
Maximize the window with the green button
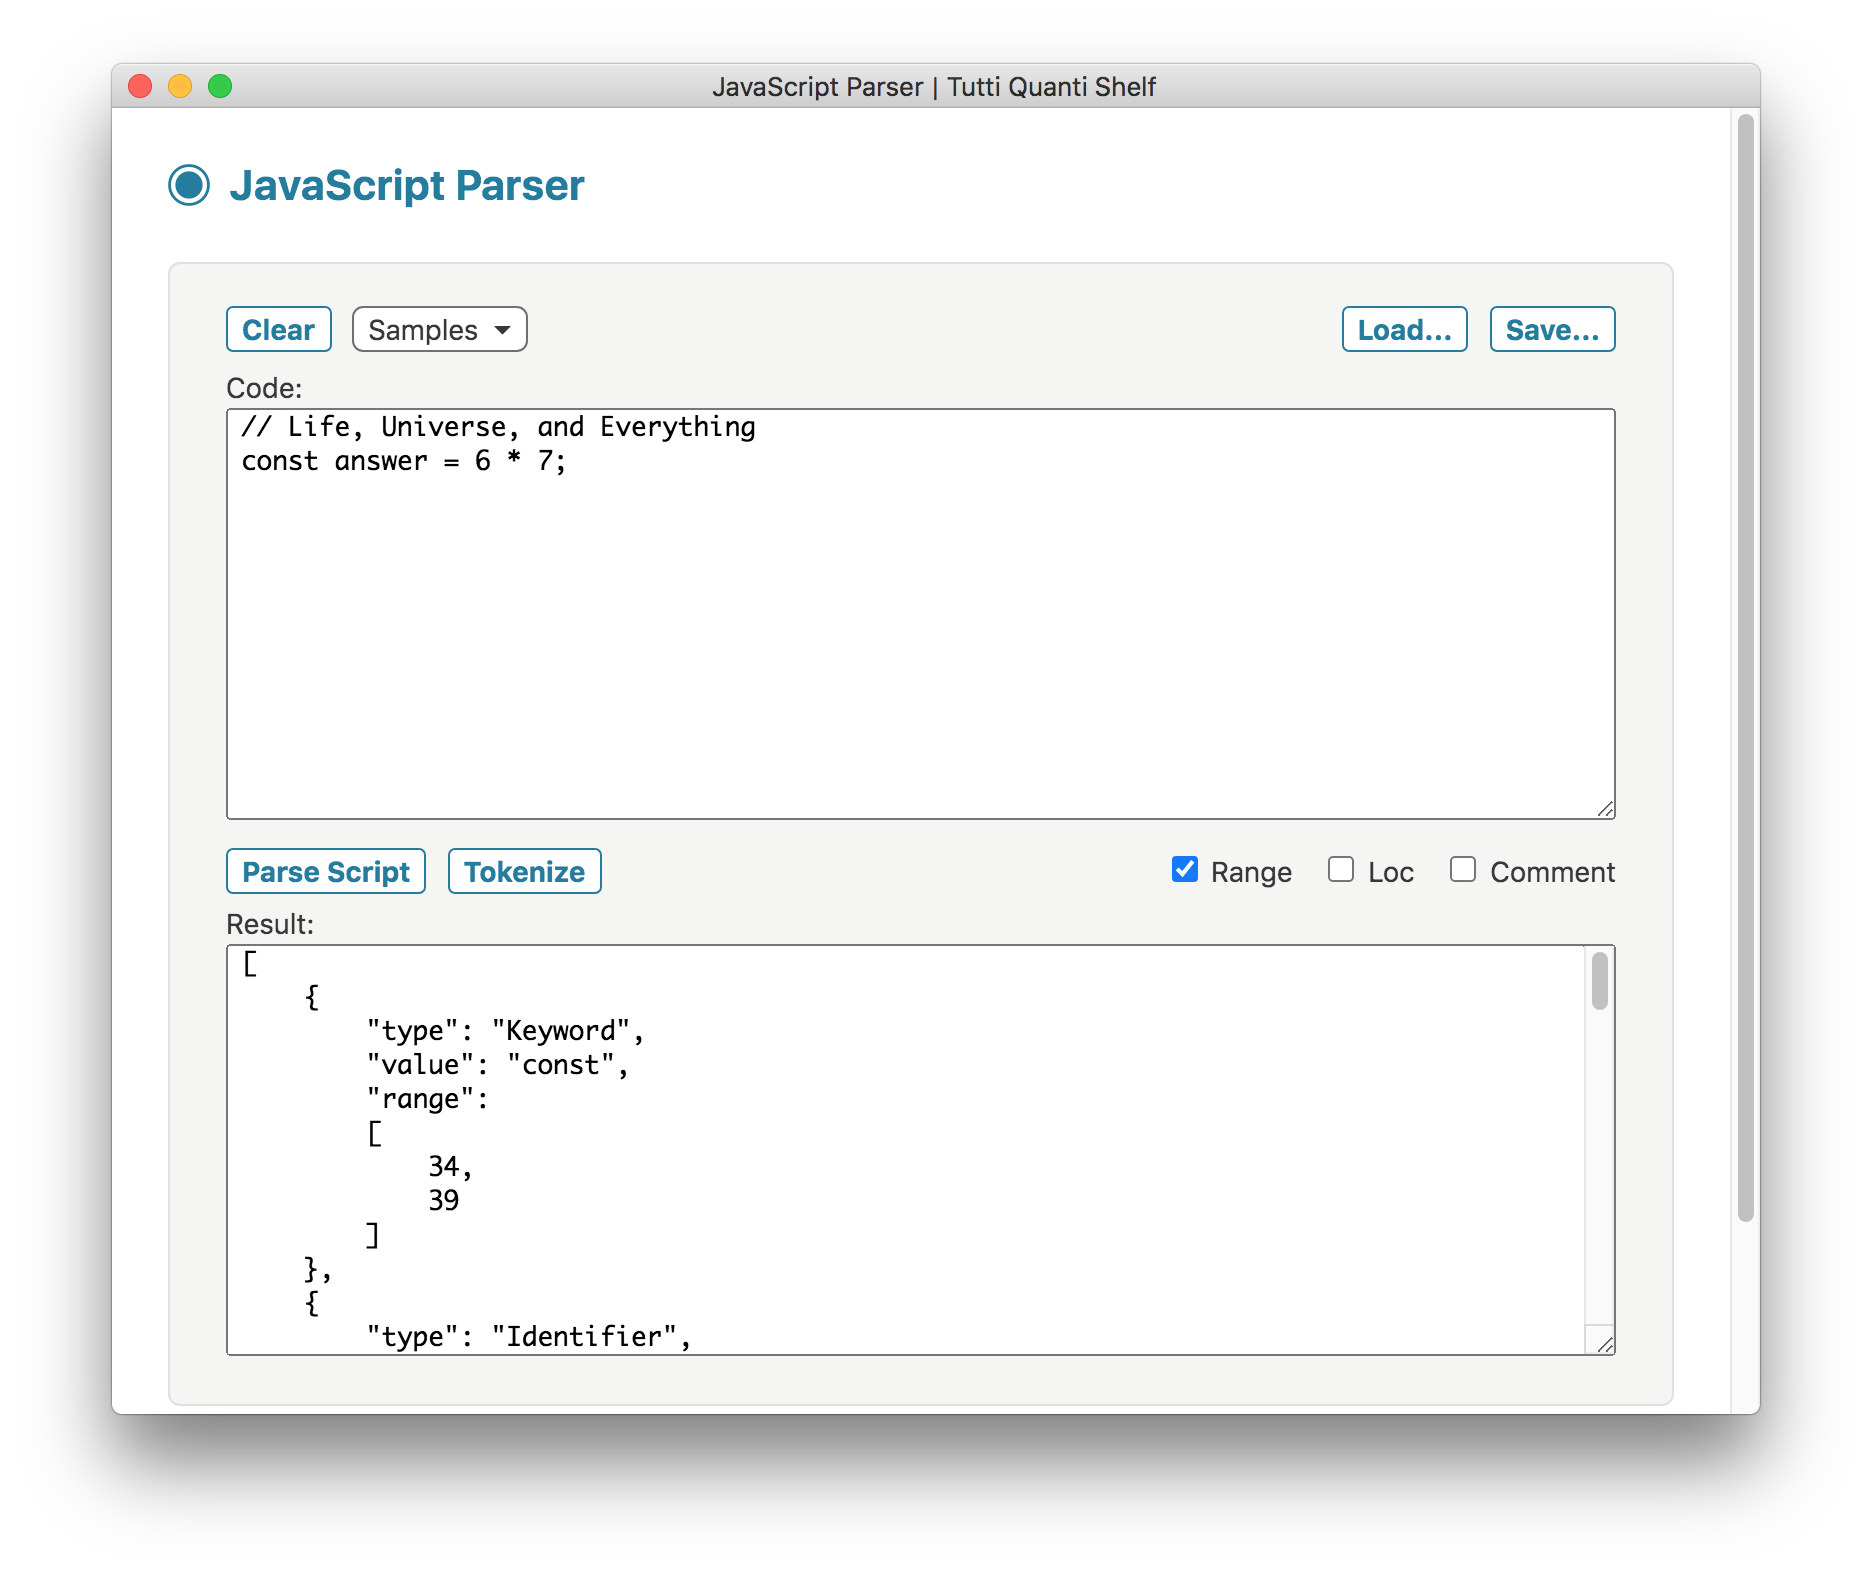[220, 86]
